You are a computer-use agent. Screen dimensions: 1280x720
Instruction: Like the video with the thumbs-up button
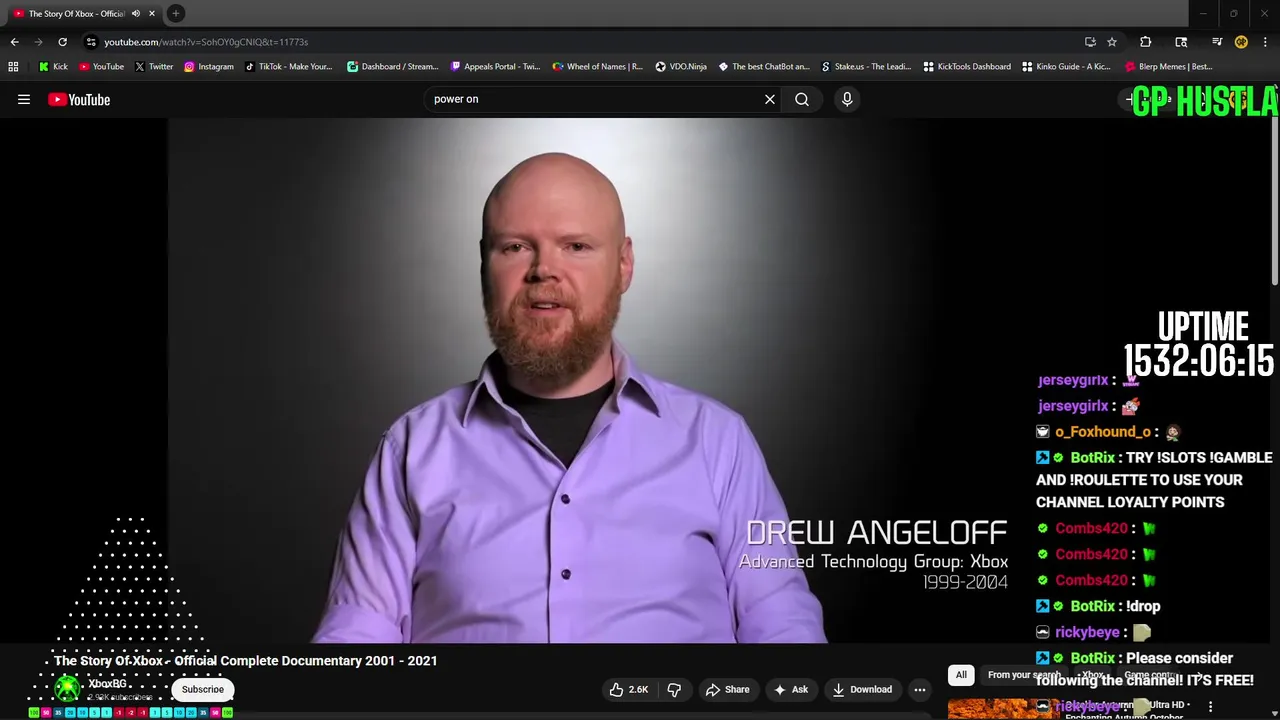tap(629, 689)
